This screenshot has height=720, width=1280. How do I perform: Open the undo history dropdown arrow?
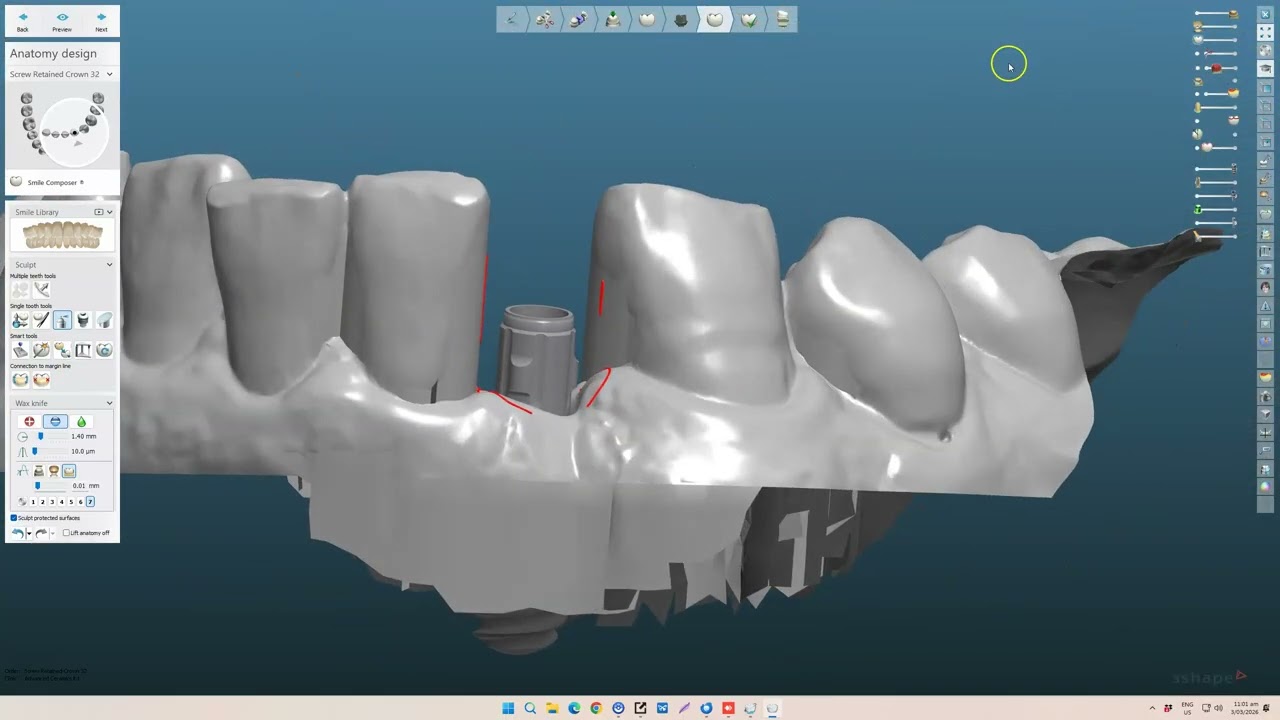(29, 534)
